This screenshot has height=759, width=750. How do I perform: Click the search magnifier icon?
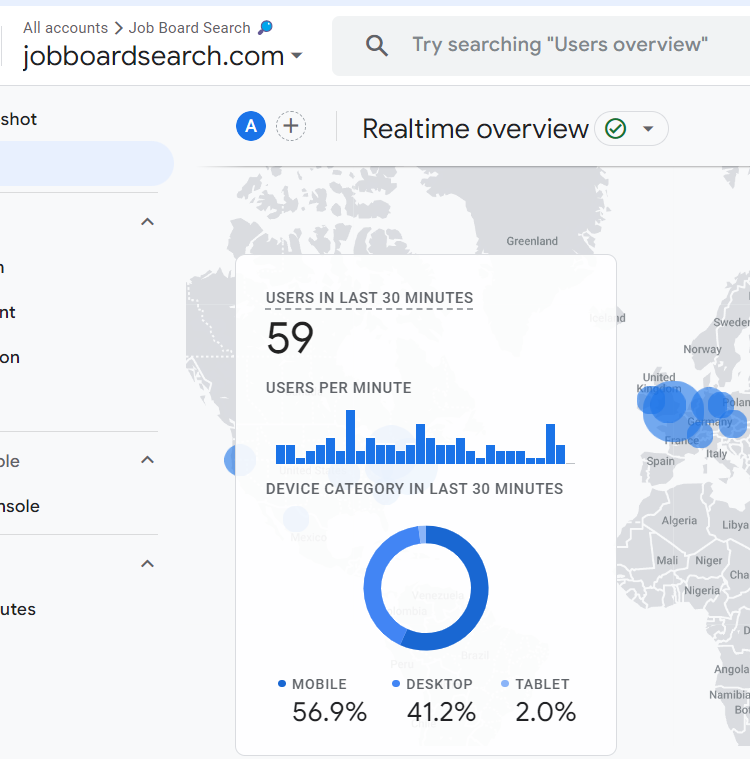(x=377, y=46)
